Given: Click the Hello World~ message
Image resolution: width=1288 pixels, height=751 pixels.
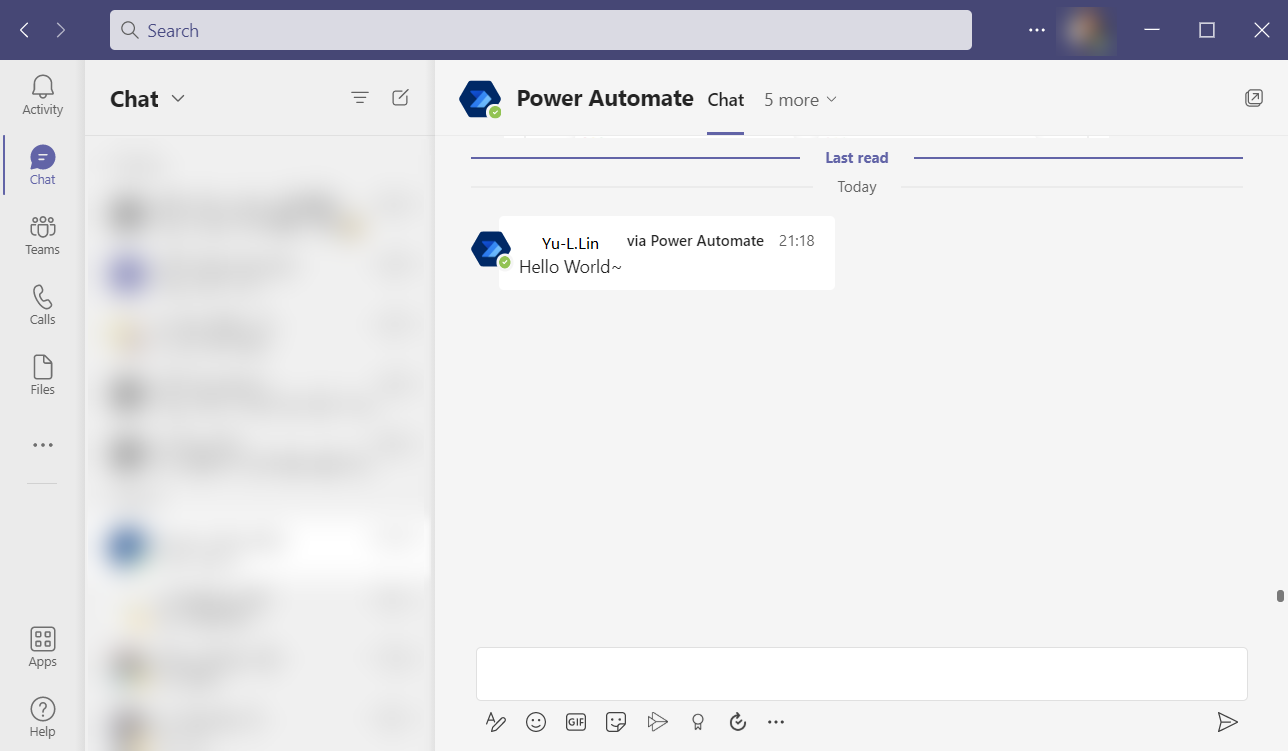Looking at the screenshot, I should (570, 267).
